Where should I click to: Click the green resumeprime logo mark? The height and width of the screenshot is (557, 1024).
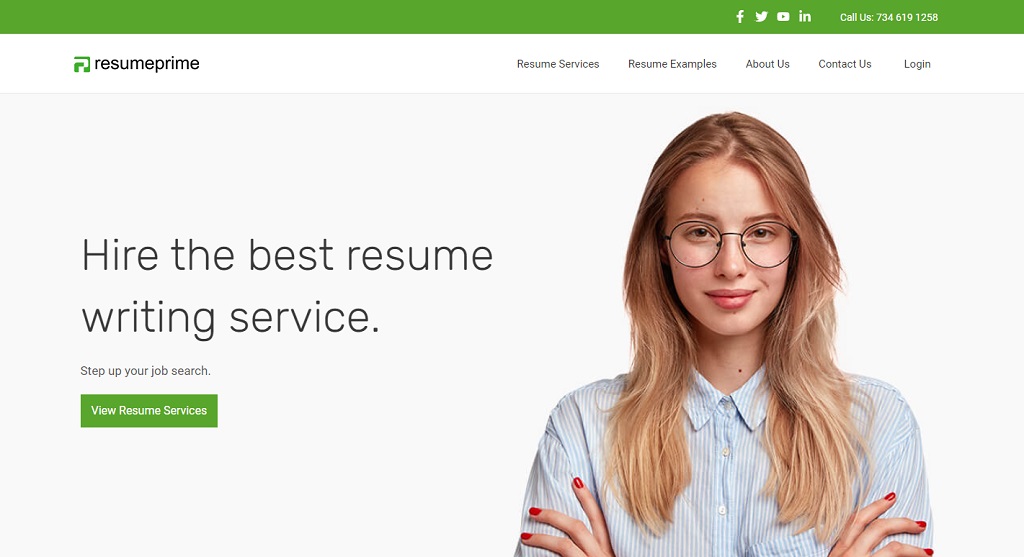tap(82, 64)
